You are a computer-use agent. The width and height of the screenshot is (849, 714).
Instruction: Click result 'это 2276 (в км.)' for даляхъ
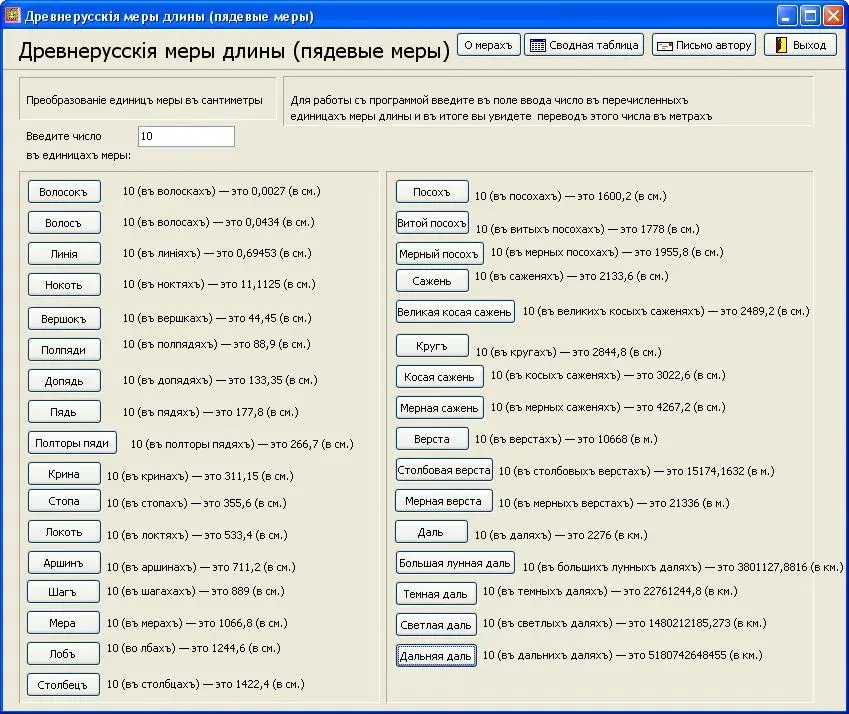(608, 535)
